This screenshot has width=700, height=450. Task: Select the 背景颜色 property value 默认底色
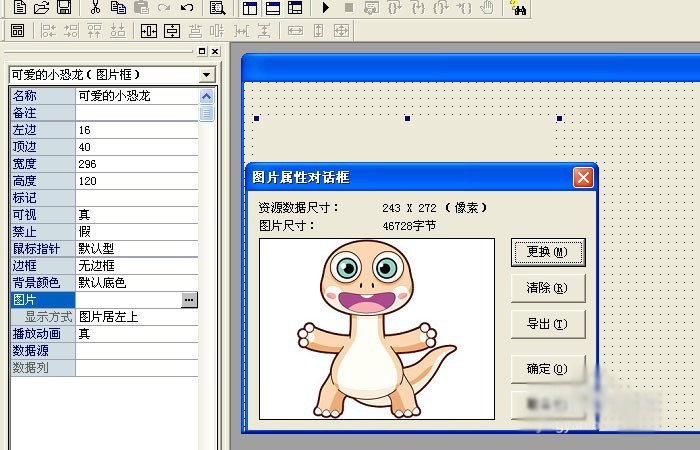pos(137,283)
